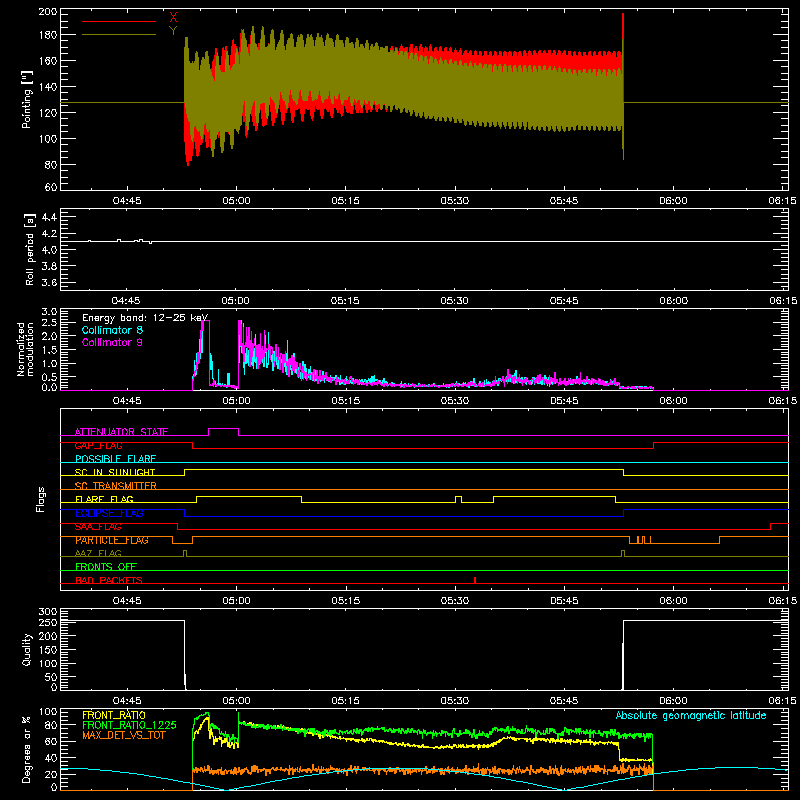Click the 200 tick on Pointing axis
This screenshot has height=800, width=800.
[48, 12]
